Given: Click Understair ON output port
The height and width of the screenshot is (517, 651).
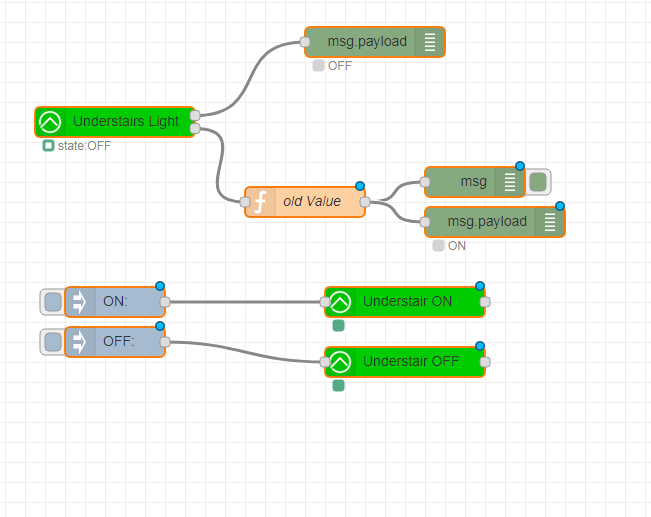Looking at the screenshot, I should (485, 302).
